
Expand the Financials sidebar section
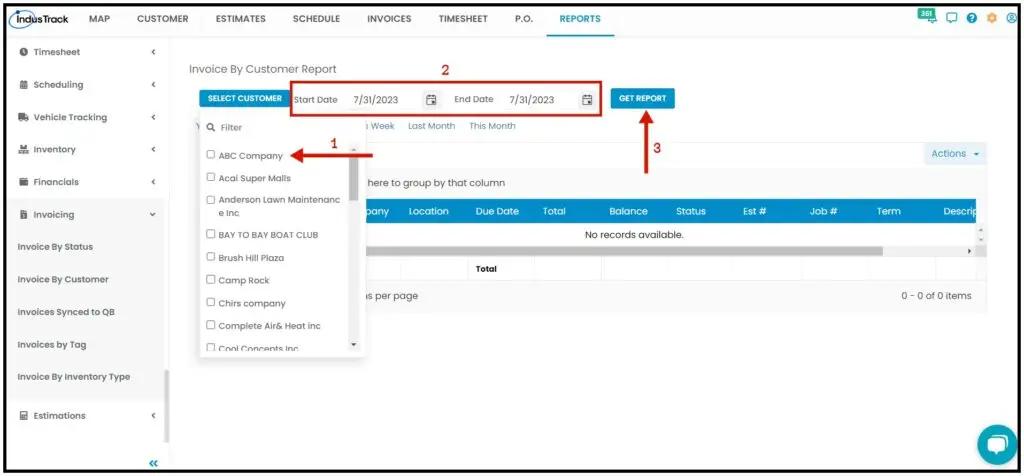click(153, 182)
